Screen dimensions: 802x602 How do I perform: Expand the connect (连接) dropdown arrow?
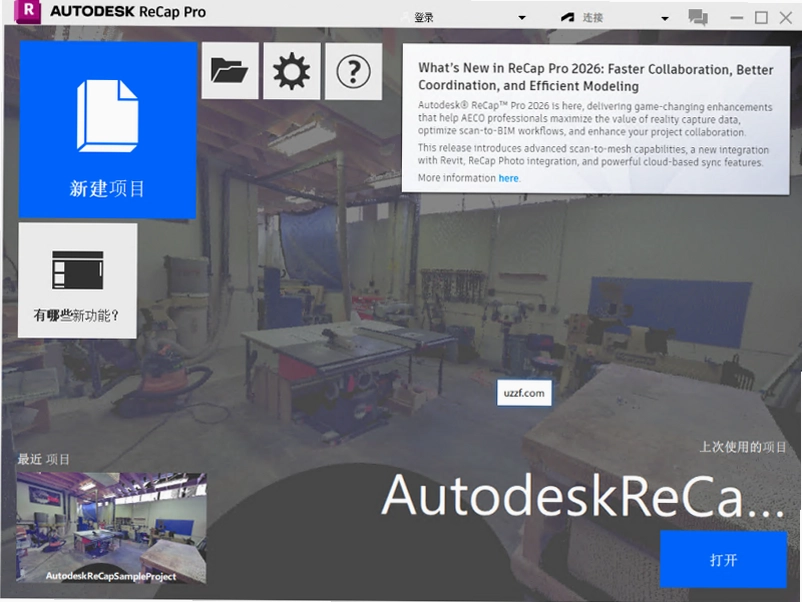coord(664,18)
